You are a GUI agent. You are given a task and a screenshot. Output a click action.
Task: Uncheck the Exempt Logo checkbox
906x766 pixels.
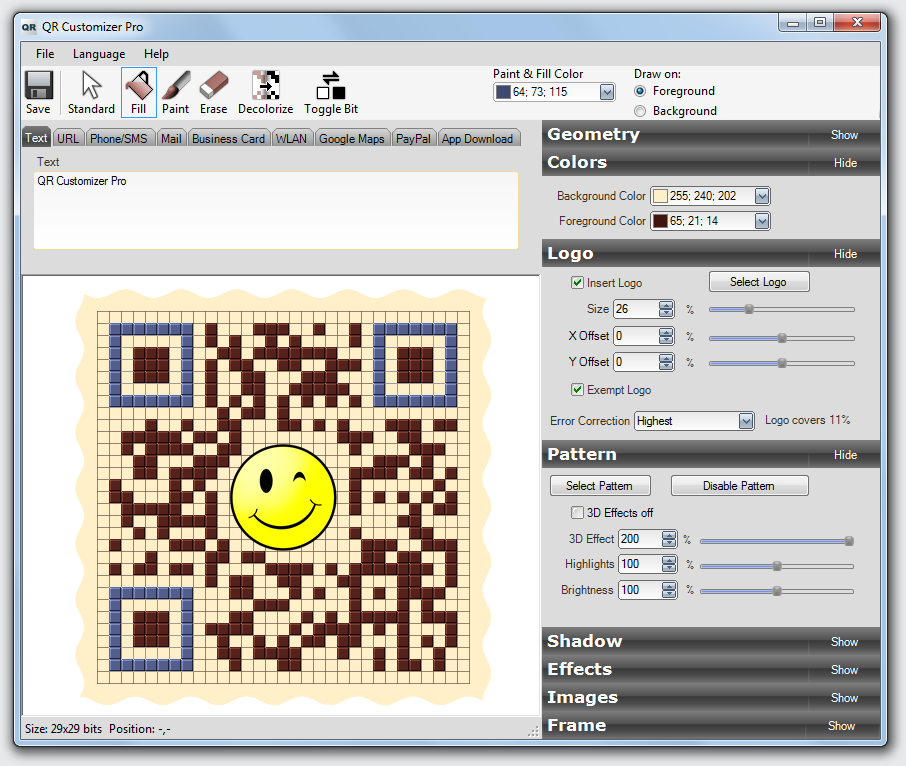[577, 390]
